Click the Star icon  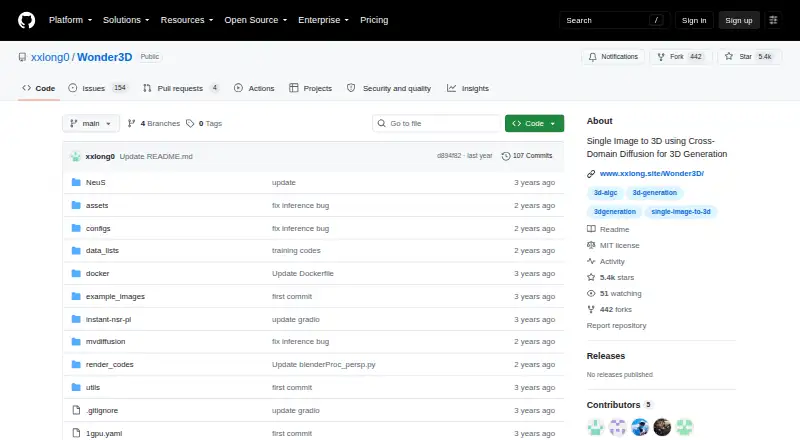click(x=729, y=57)
